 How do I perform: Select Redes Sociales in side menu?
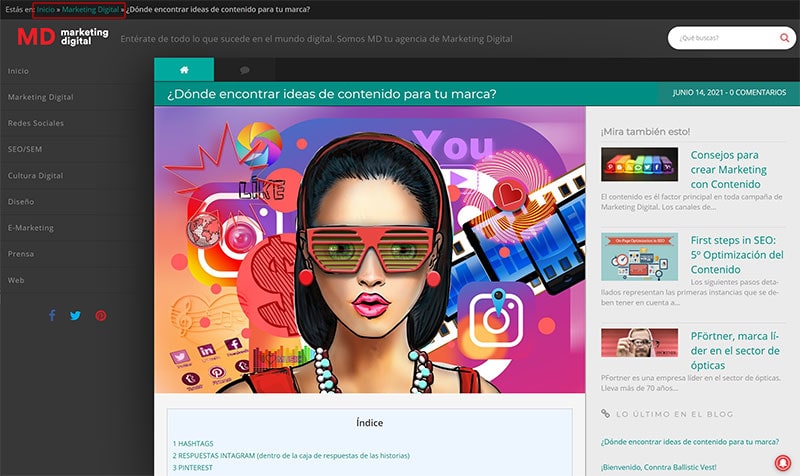pos(36,123)
